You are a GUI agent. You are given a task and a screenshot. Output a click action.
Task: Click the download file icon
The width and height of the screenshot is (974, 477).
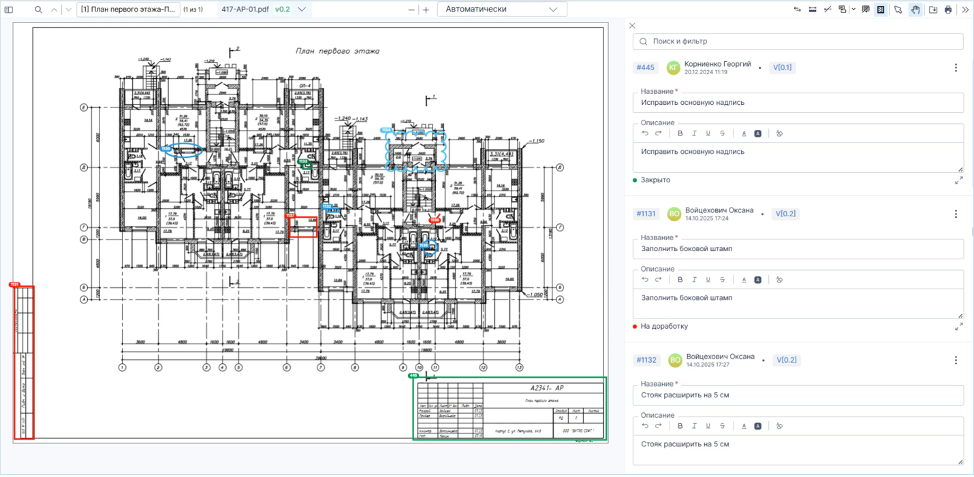932,9
